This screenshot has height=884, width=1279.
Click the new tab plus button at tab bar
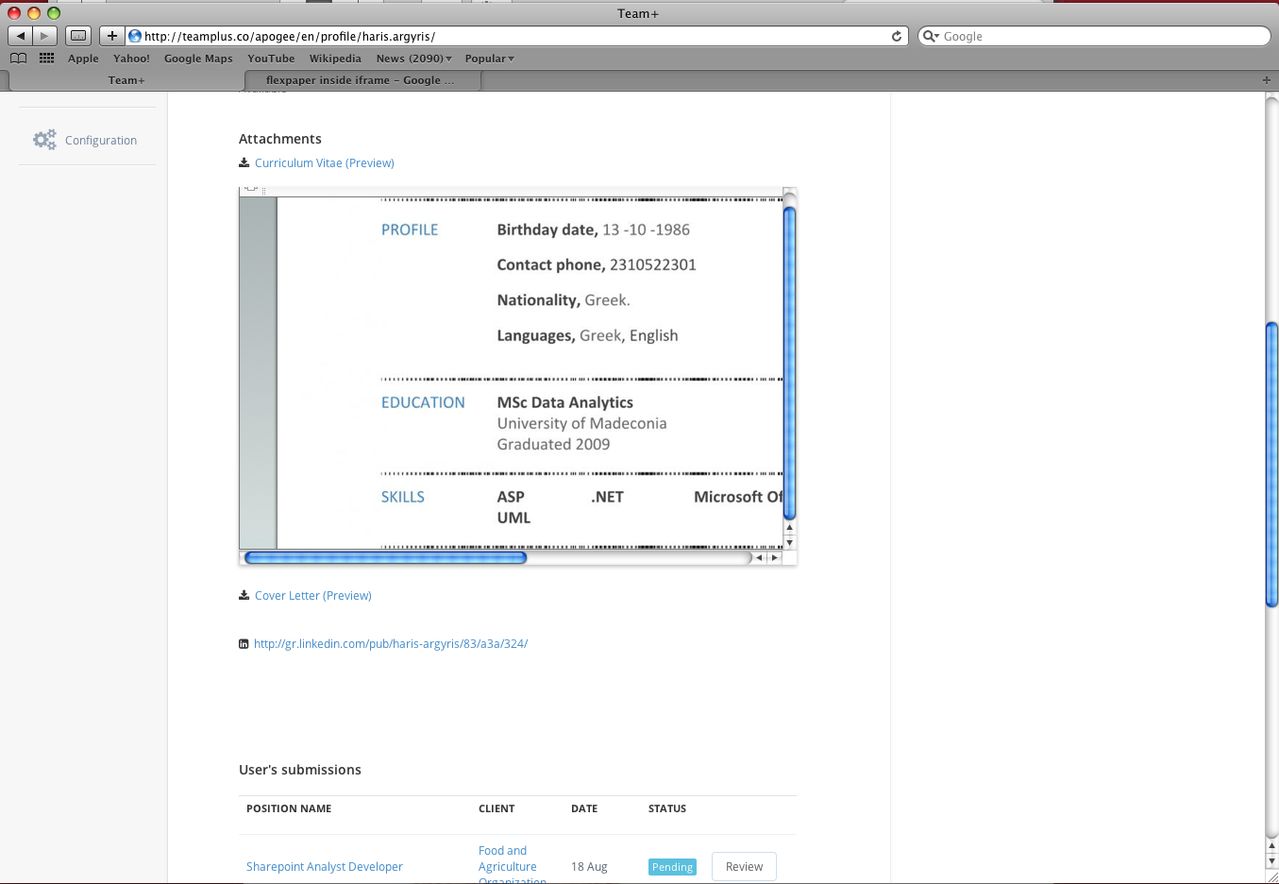pyautogui.click(x=1266, y=80)
